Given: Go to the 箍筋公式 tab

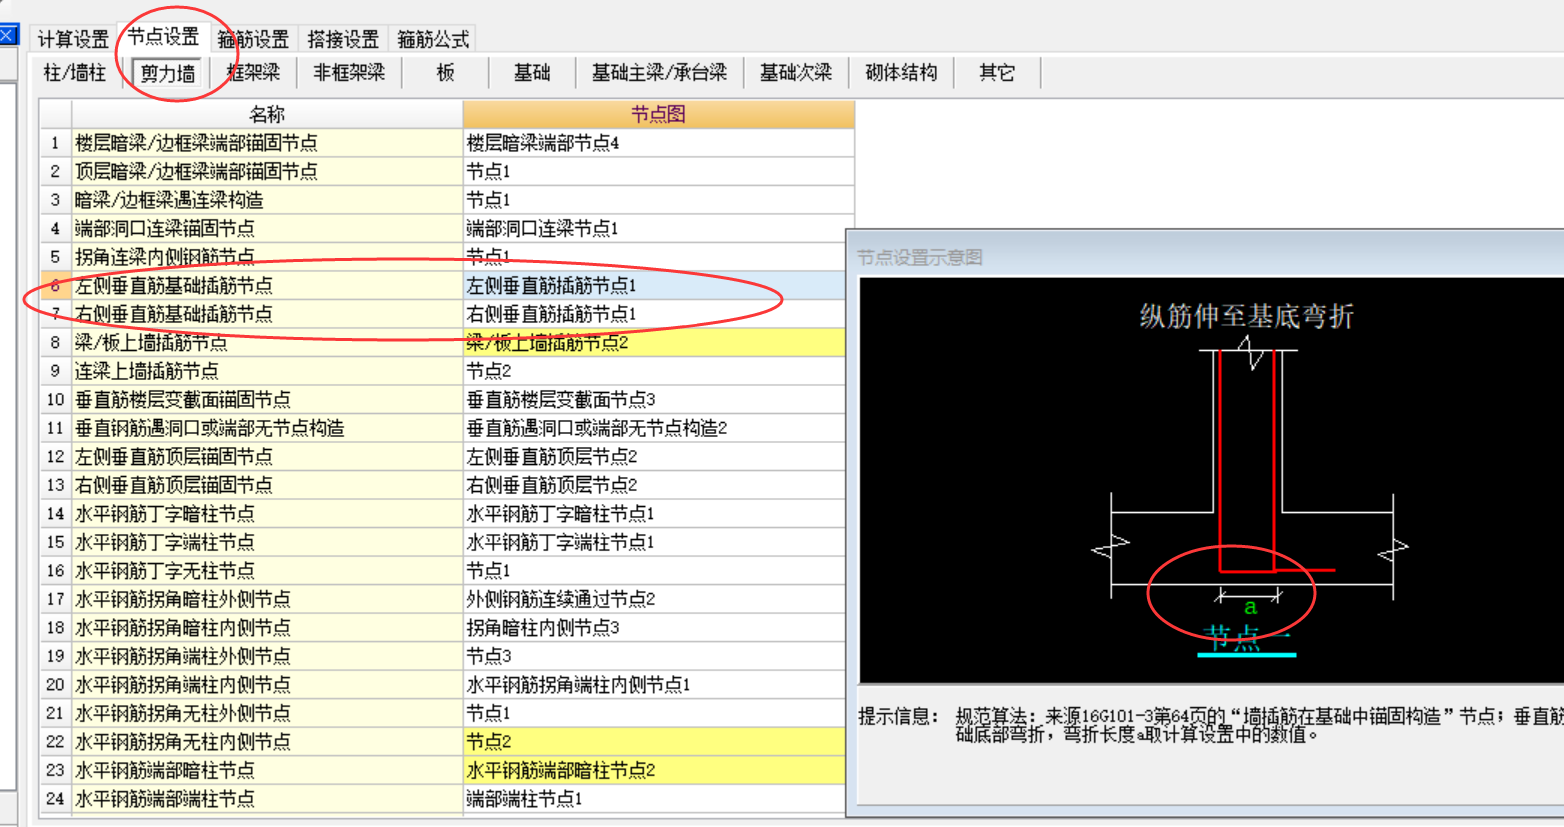Looking at the screenshot, I should click(x=433, y=39).
